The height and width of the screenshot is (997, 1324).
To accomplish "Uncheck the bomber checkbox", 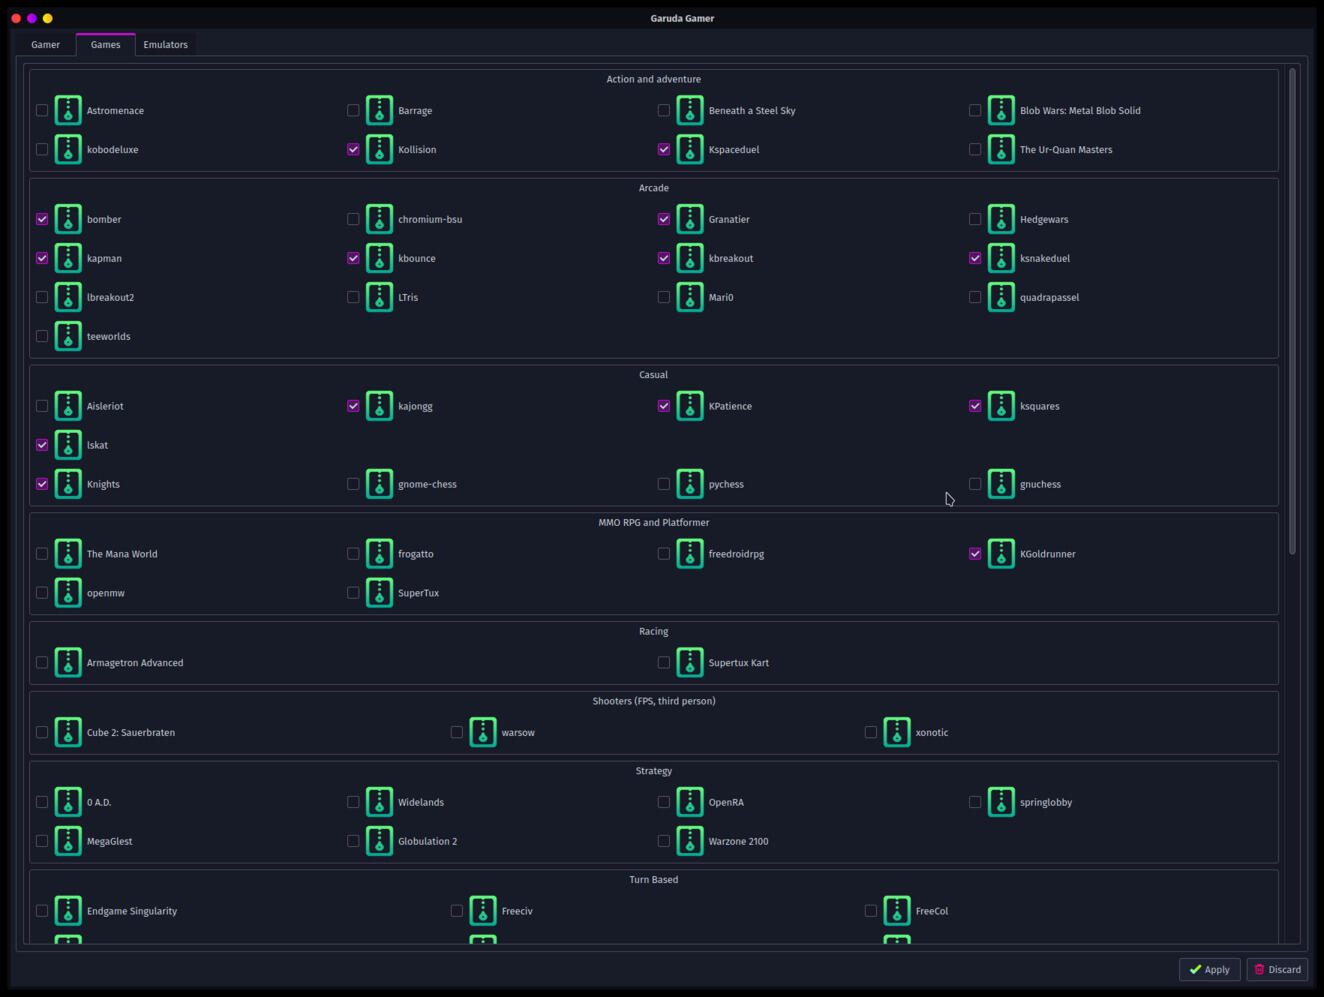I will [42, 219].
